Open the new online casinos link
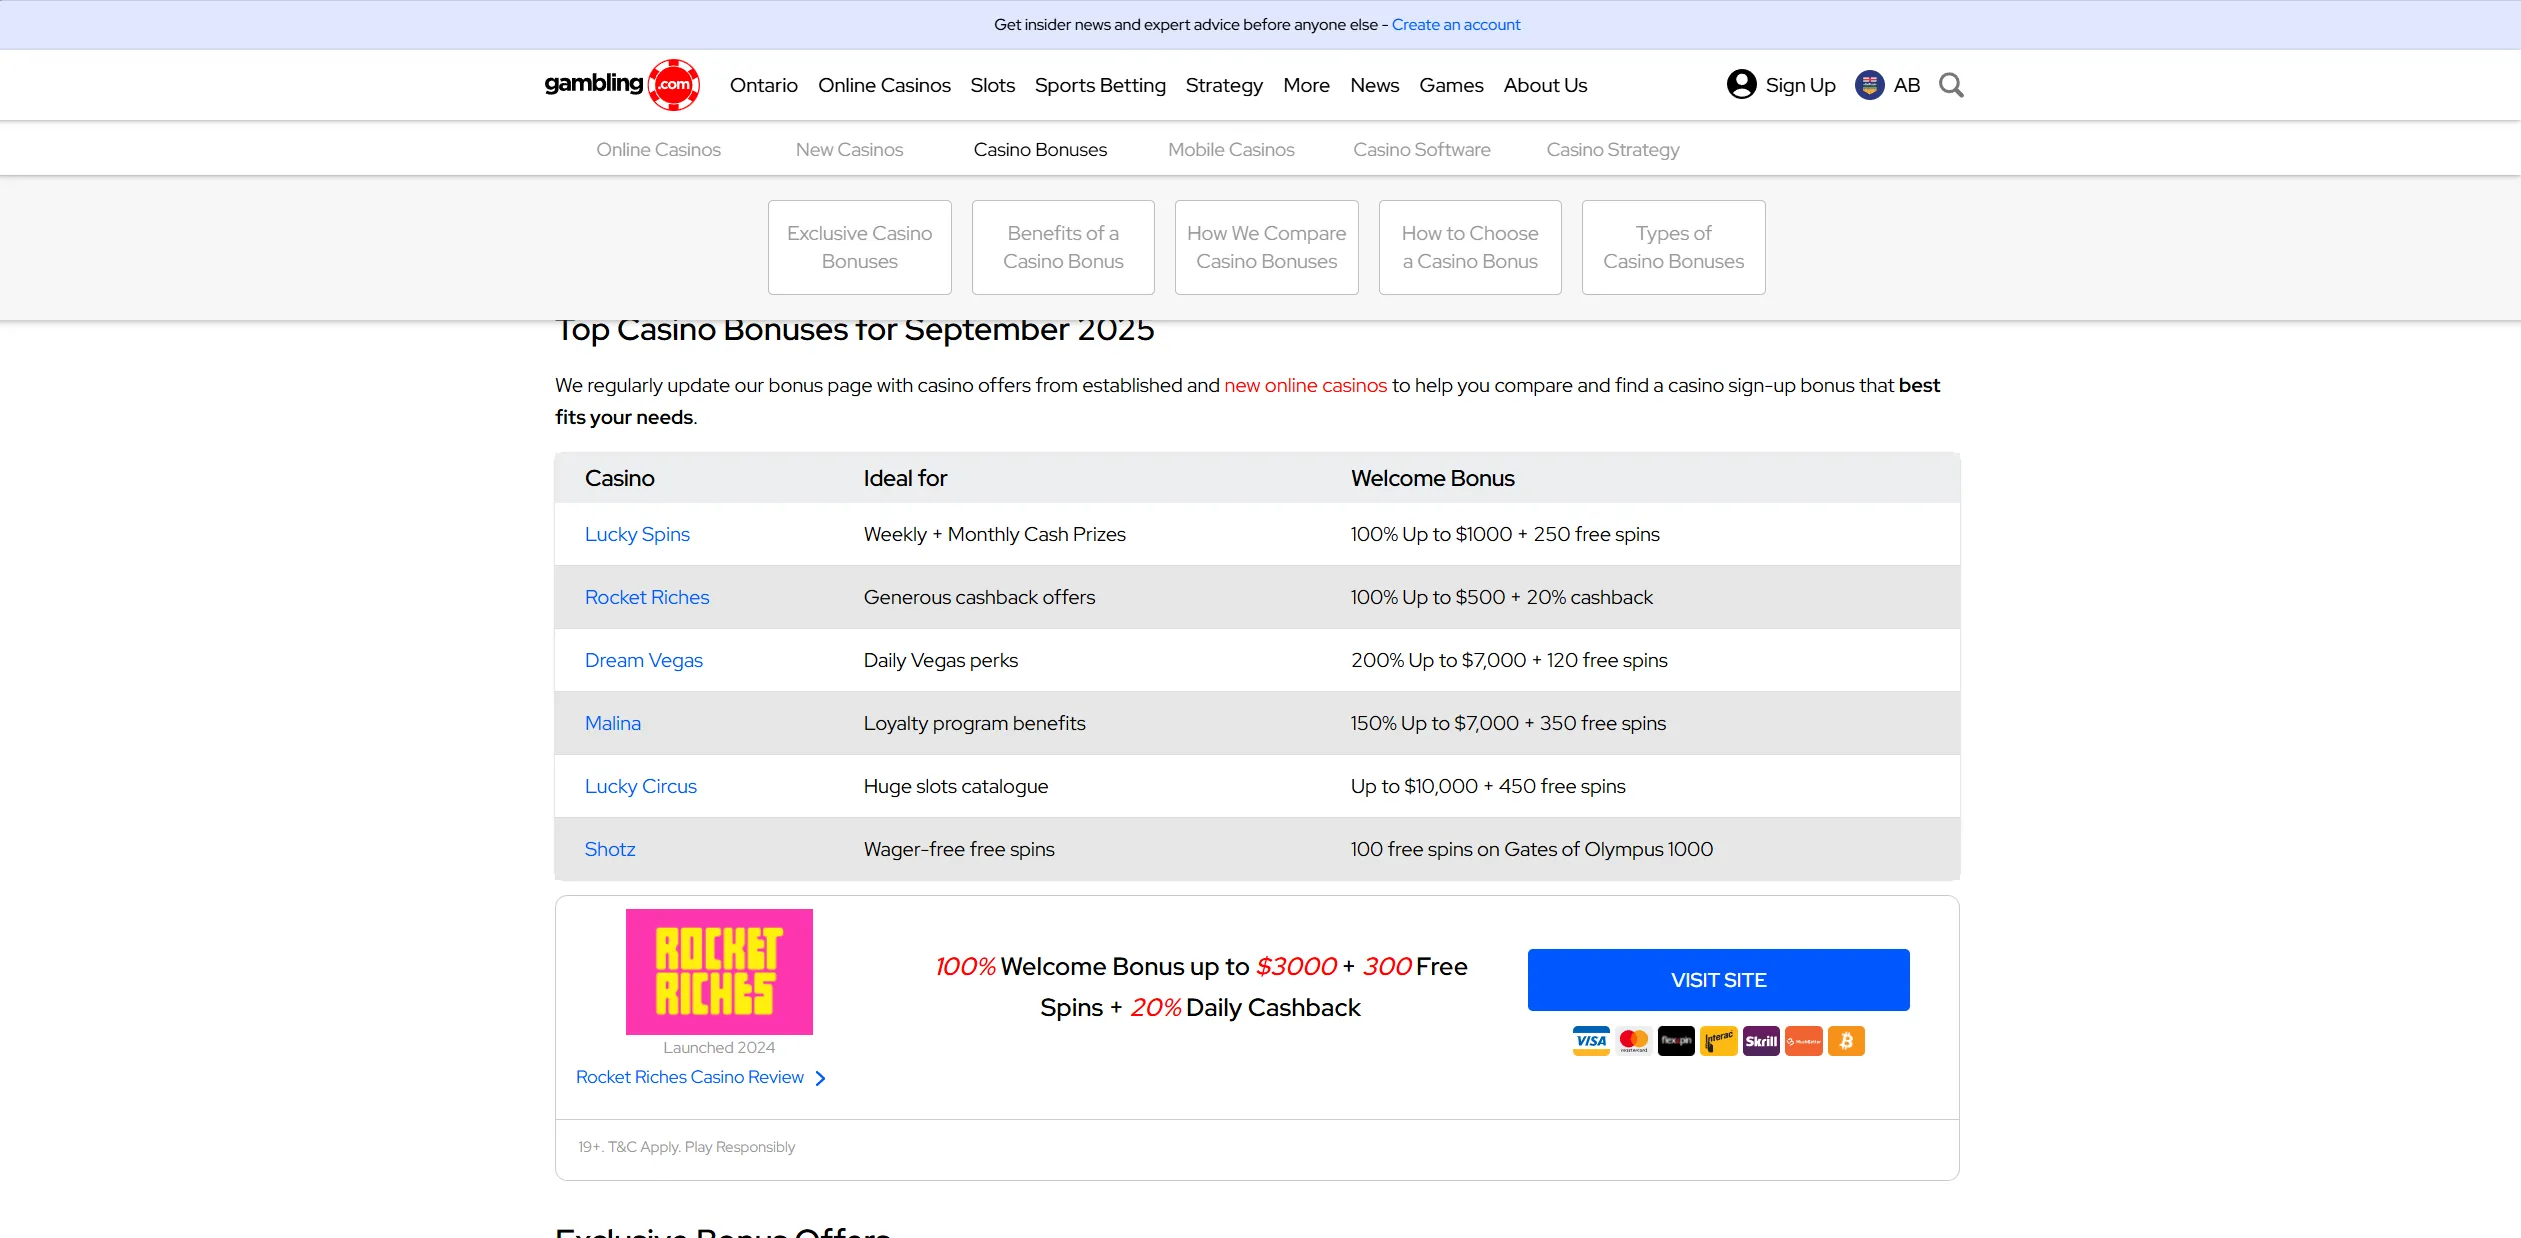Image resolution: width=2521 pixels, height=1238 pixels. (1305, 385)
